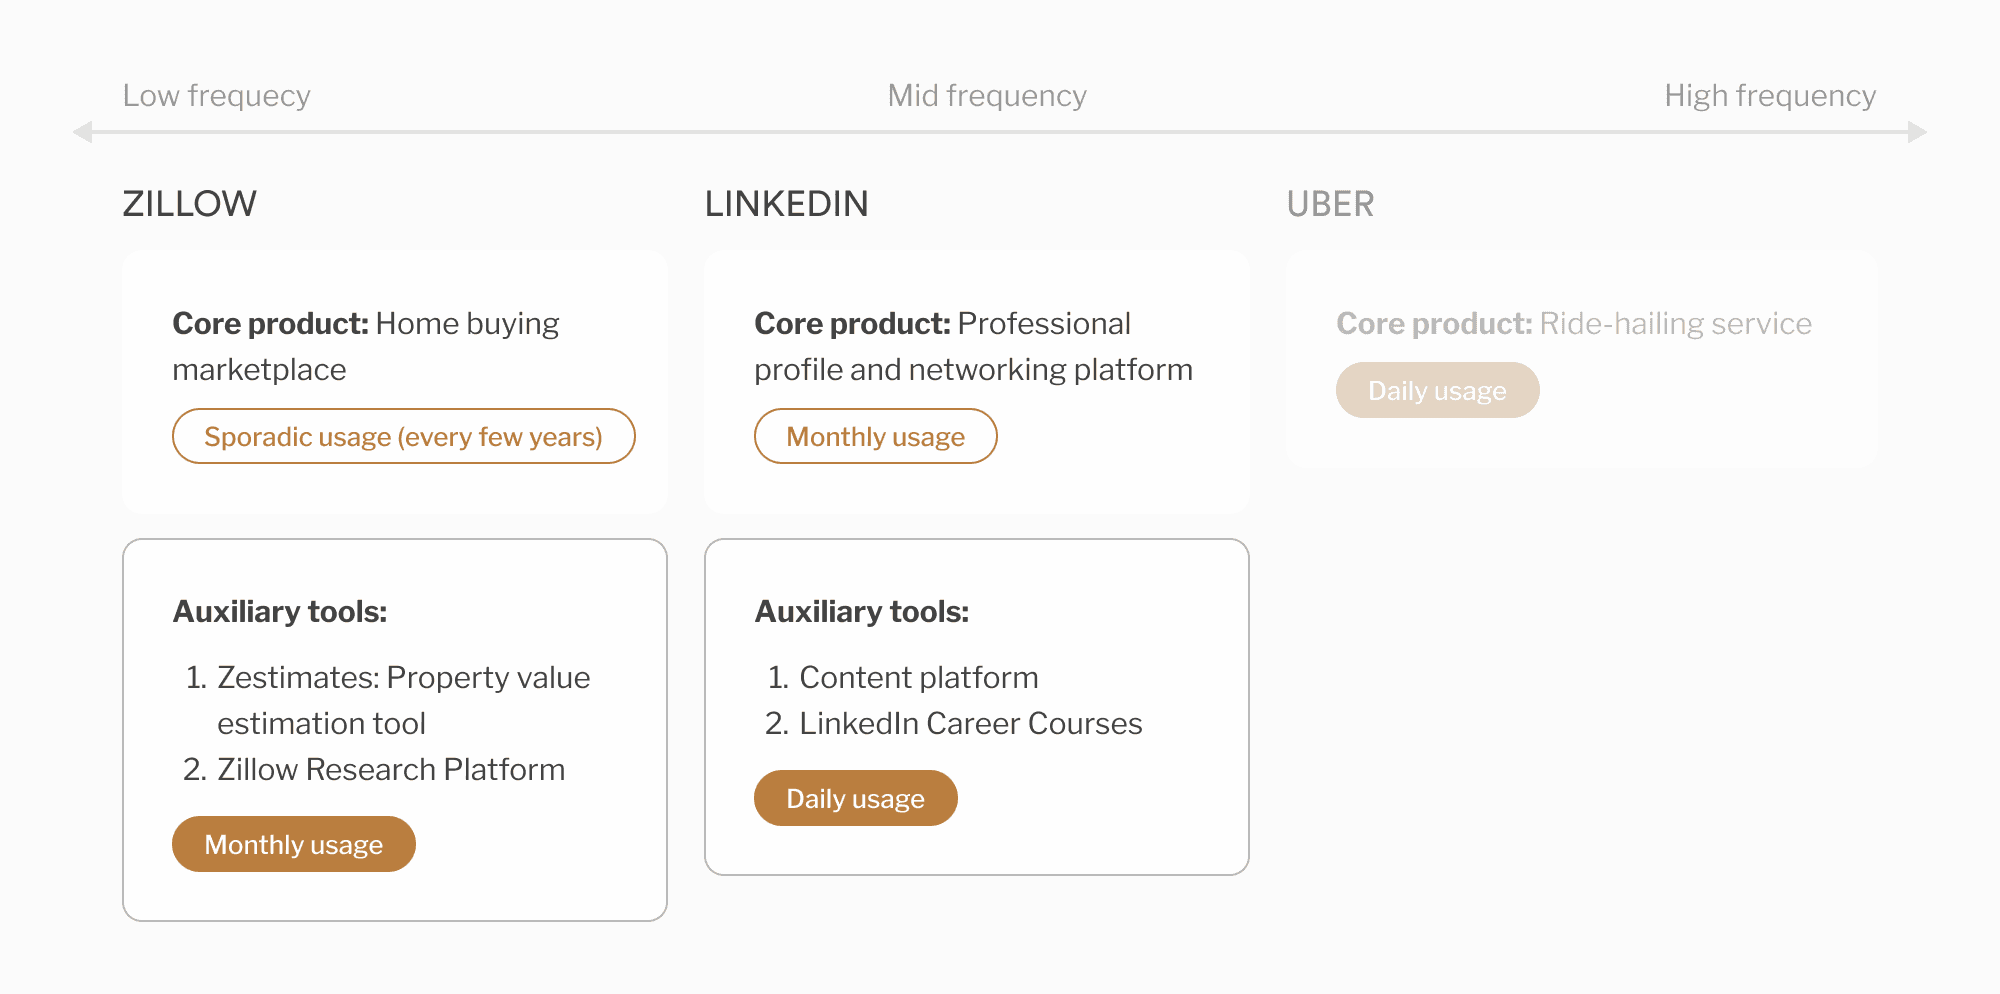
Task: Click Zillow auxiliary tools Monthly usage badge
Action: [x=294, y=844]
